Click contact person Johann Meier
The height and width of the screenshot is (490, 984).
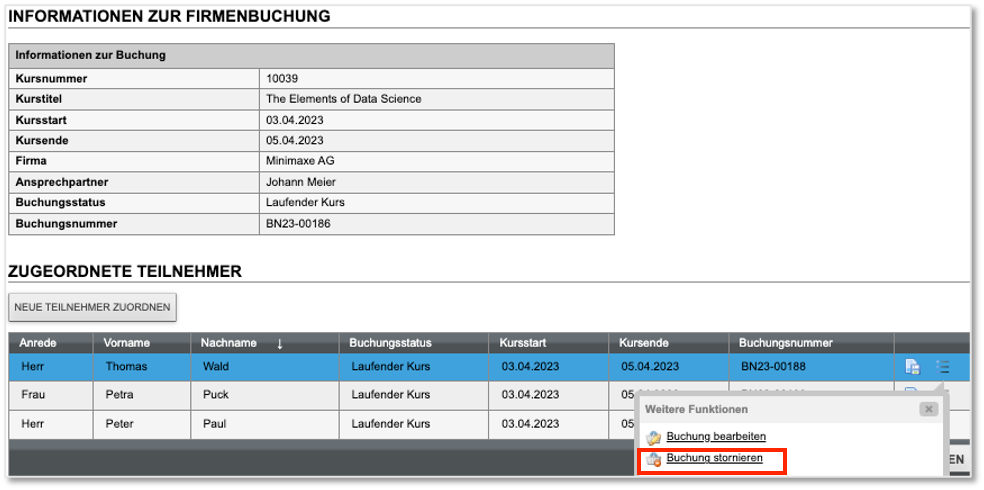[301, 182]
